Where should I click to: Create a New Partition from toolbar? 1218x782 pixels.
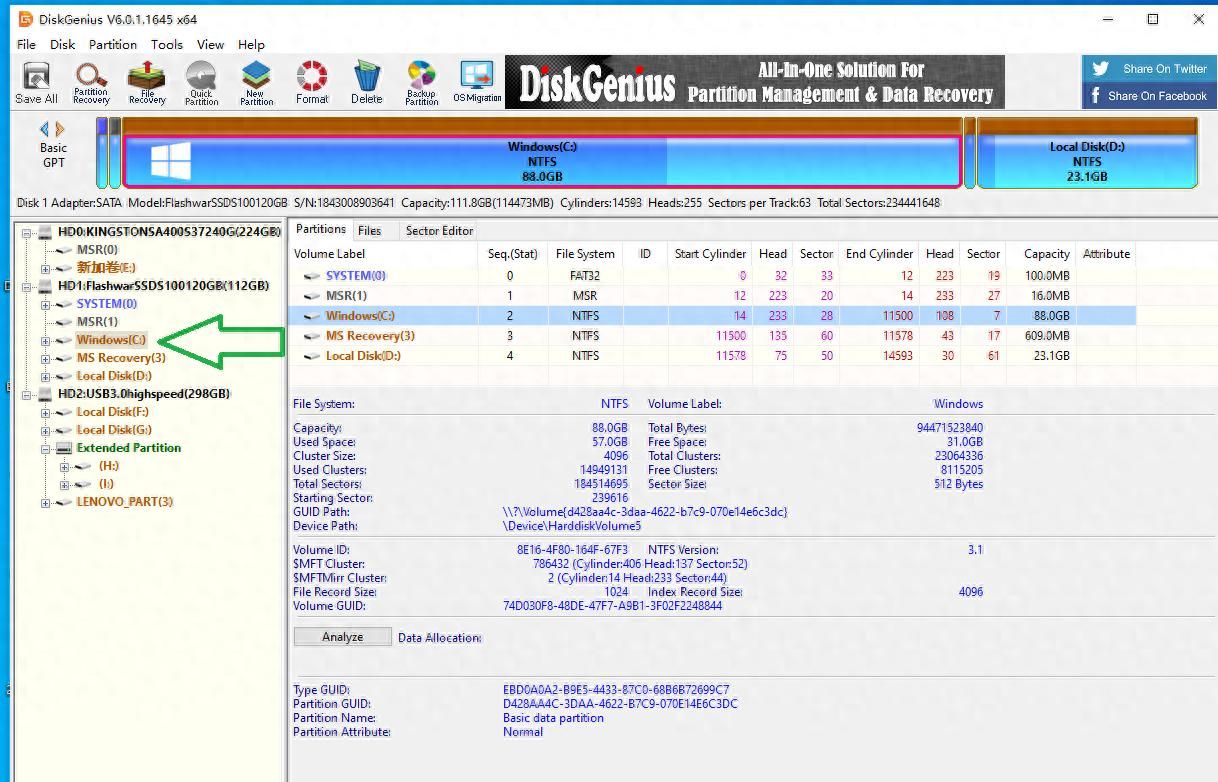click(257, 82)
